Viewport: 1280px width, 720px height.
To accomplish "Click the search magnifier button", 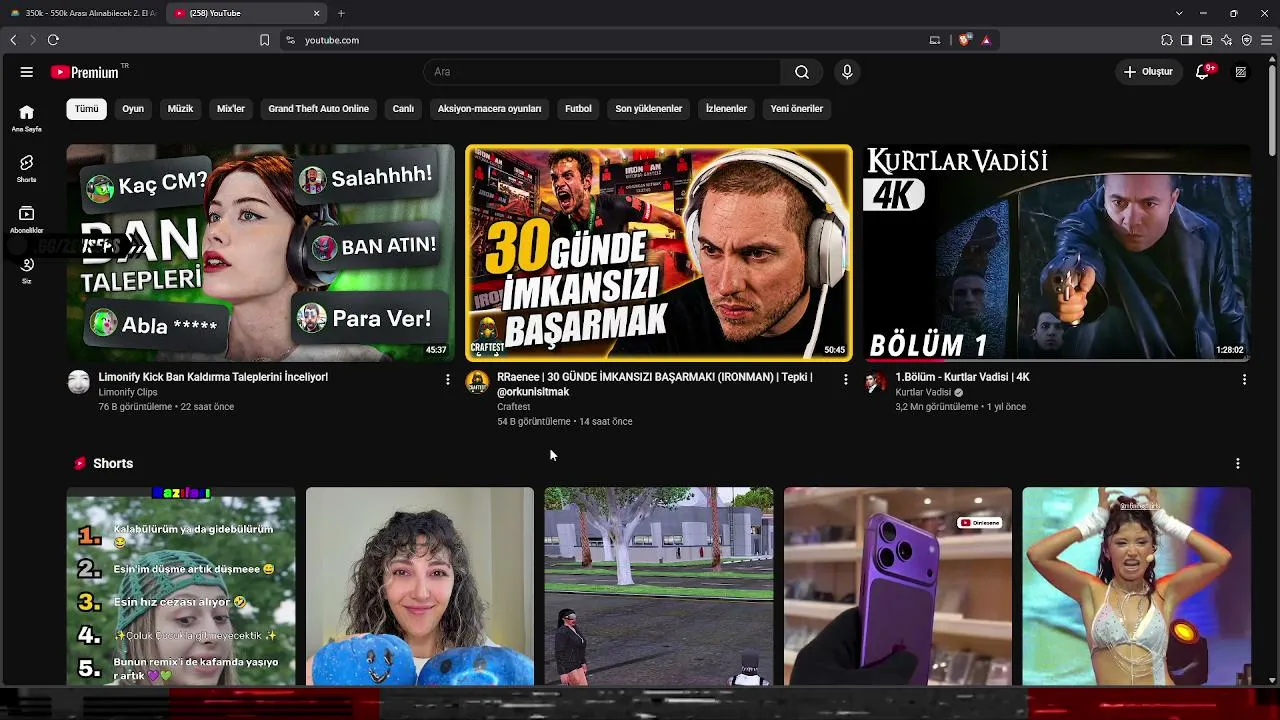I will click(x=802, y=72).
